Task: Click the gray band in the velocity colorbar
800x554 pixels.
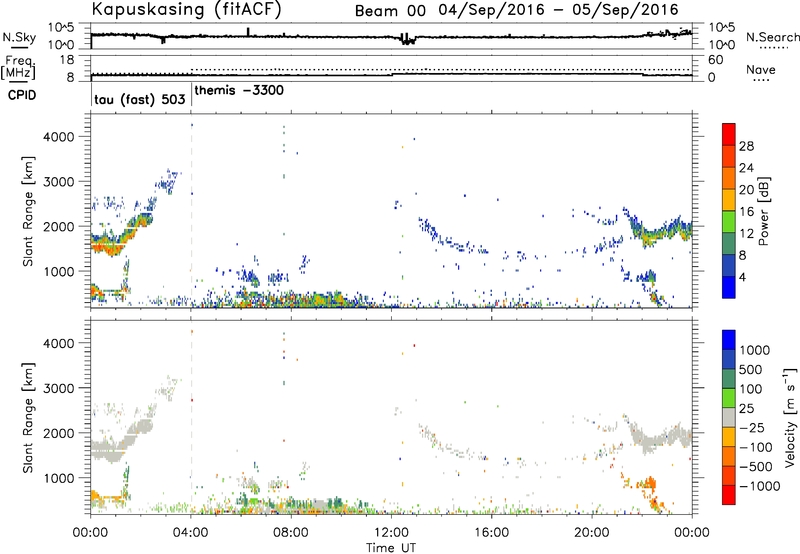Action: [x=729, y=418]
